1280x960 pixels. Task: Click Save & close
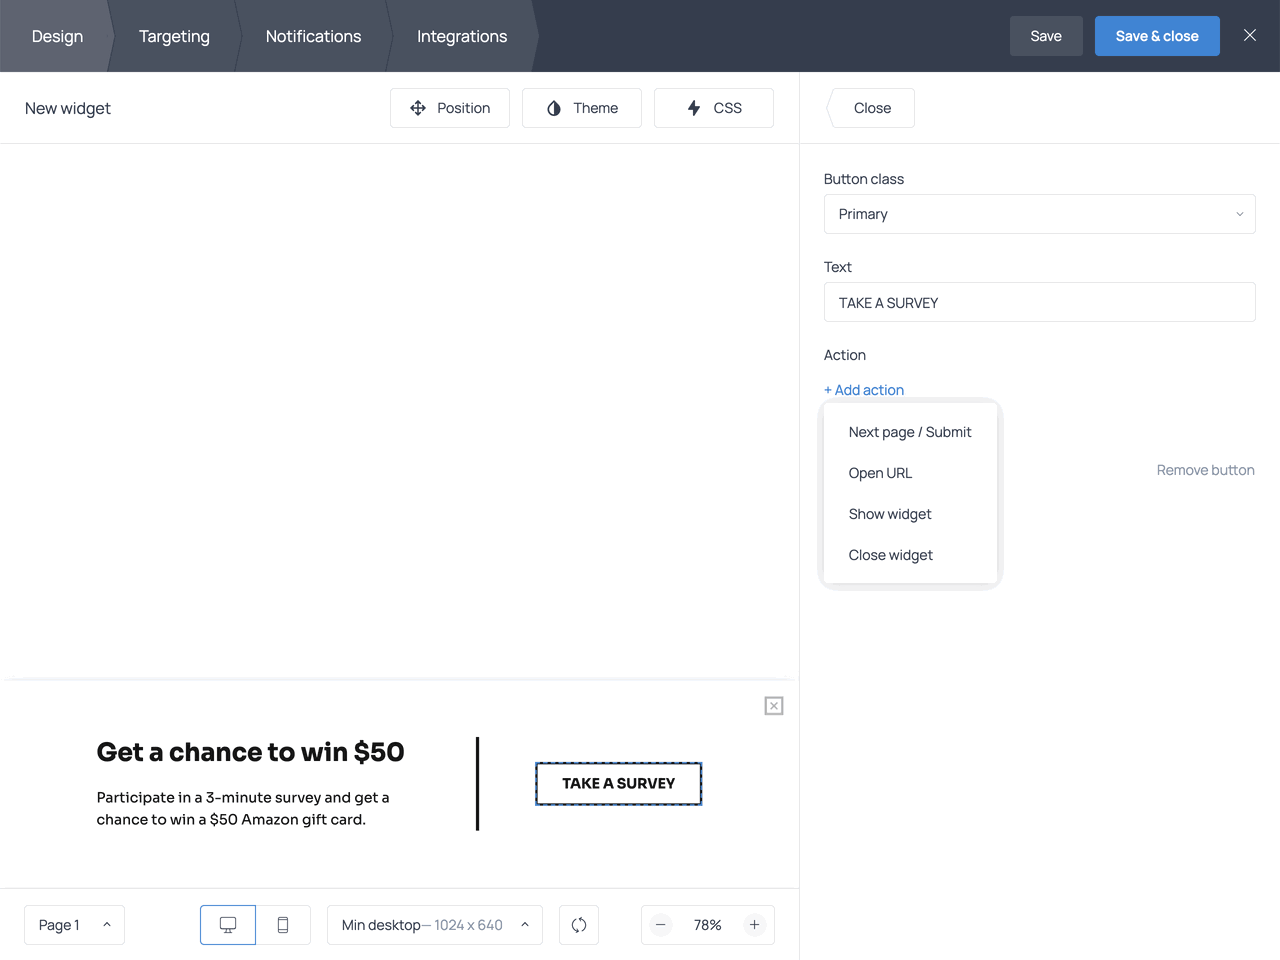(x=1157, y=35)
